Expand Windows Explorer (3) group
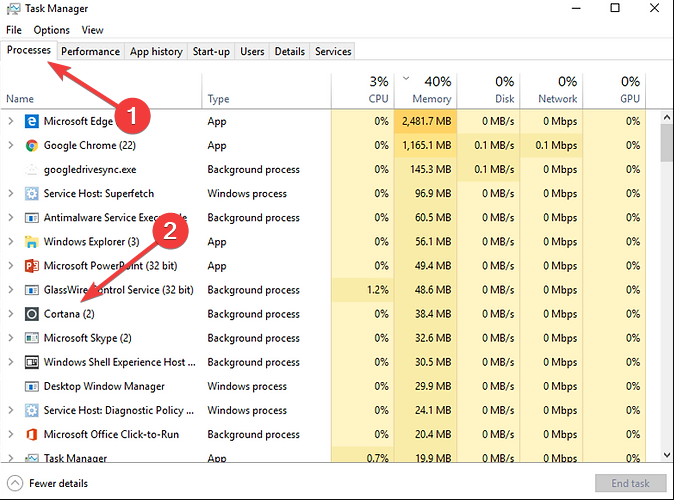The height and width of the screenshot is (500, 674). point(11,242)
